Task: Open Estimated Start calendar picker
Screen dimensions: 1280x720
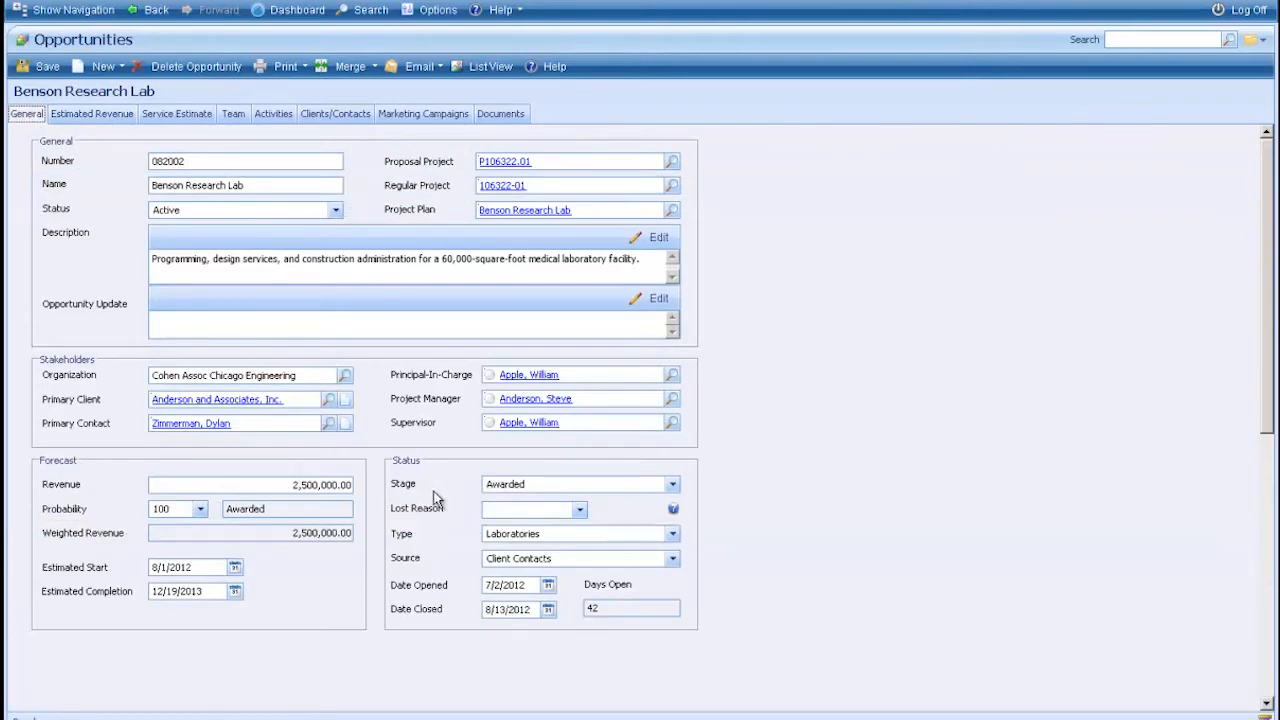Action: click(x=234, y=567)
